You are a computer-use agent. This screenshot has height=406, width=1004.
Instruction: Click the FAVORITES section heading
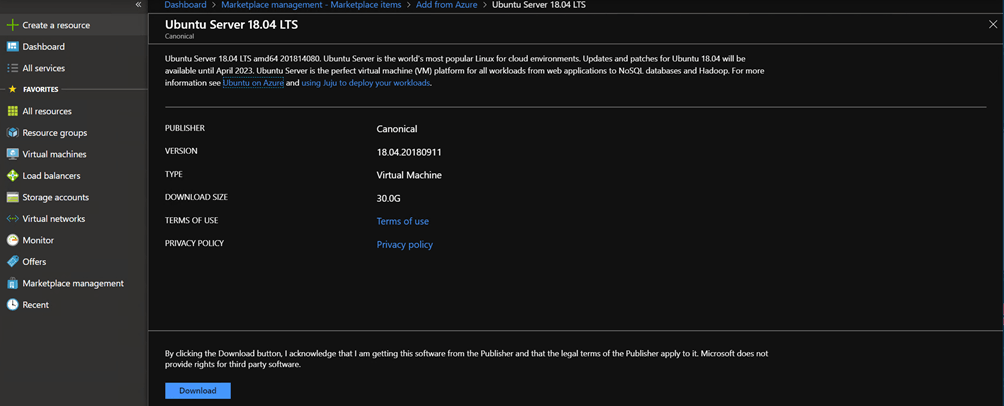[40, 90]
